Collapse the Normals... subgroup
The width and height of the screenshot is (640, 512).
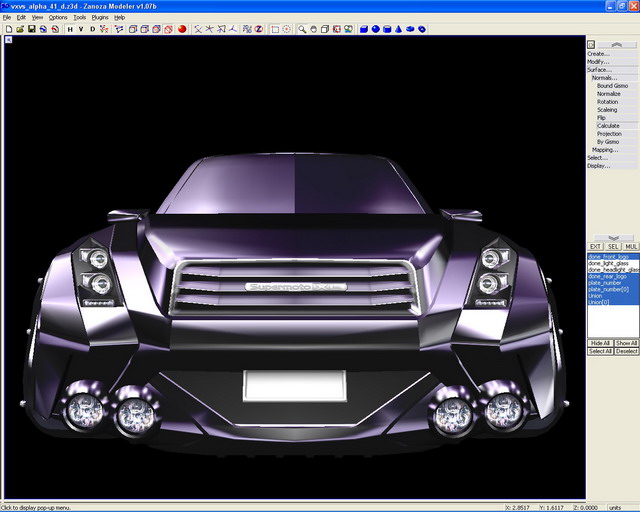[x=615, y=78]
